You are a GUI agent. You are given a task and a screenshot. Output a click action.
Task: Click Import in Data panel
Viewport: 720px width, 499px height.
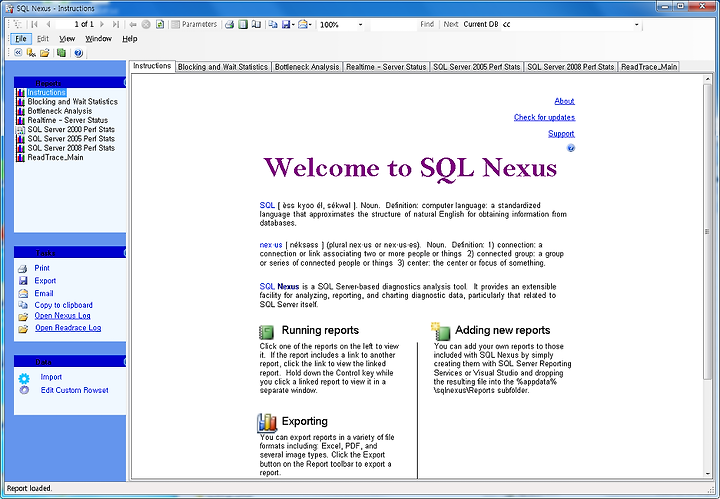51,377
